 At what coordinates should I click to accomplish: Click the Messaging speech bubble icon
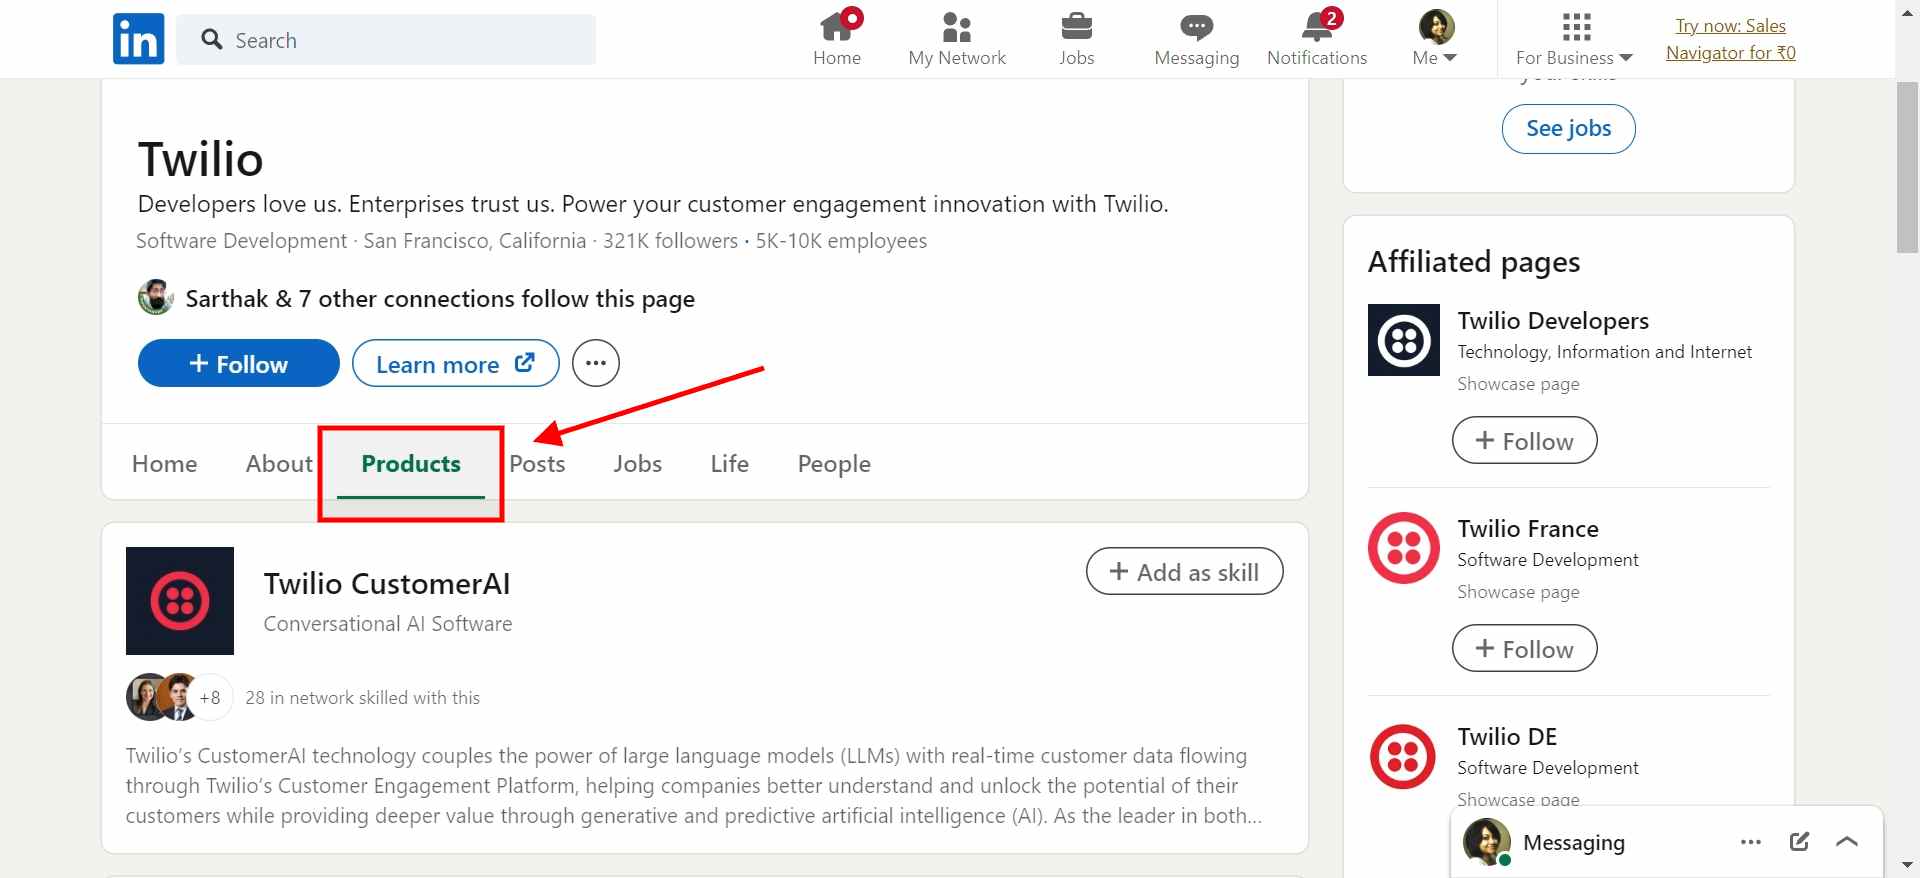point(1196,28)
